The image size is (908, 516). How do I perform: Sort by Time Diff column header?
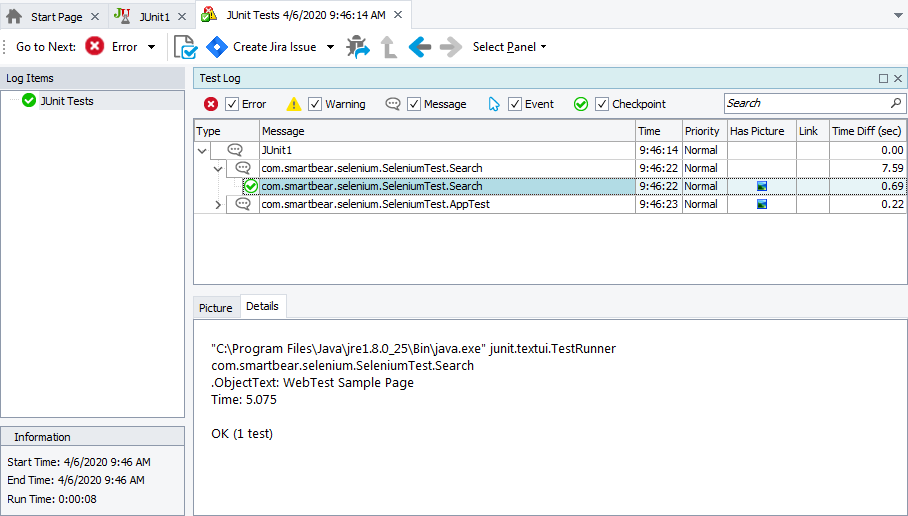pos(867,131)
